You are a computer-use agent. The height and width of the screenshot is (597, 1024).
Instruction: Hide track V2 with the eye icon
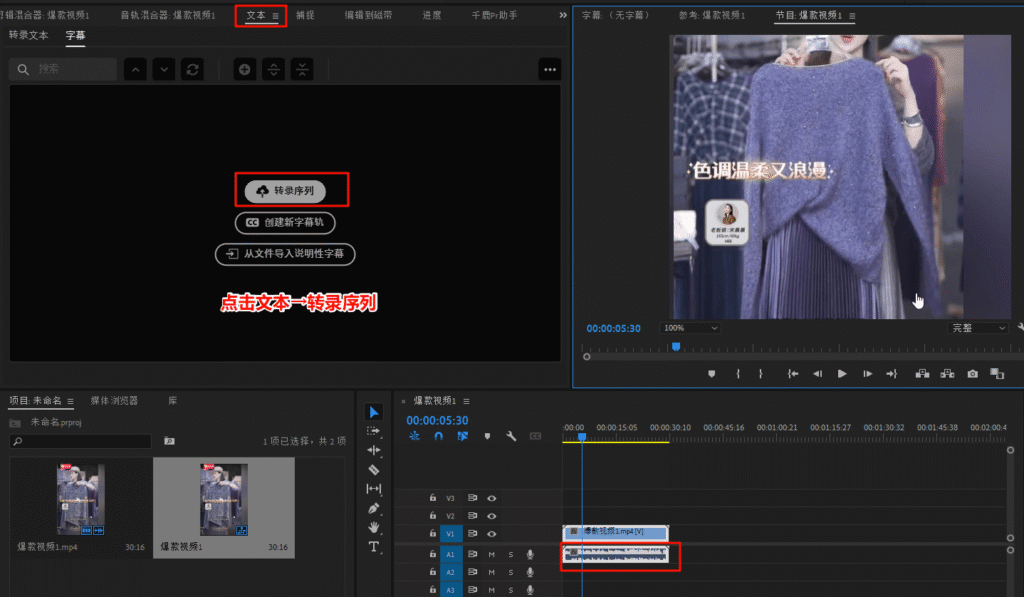[492, 516]
